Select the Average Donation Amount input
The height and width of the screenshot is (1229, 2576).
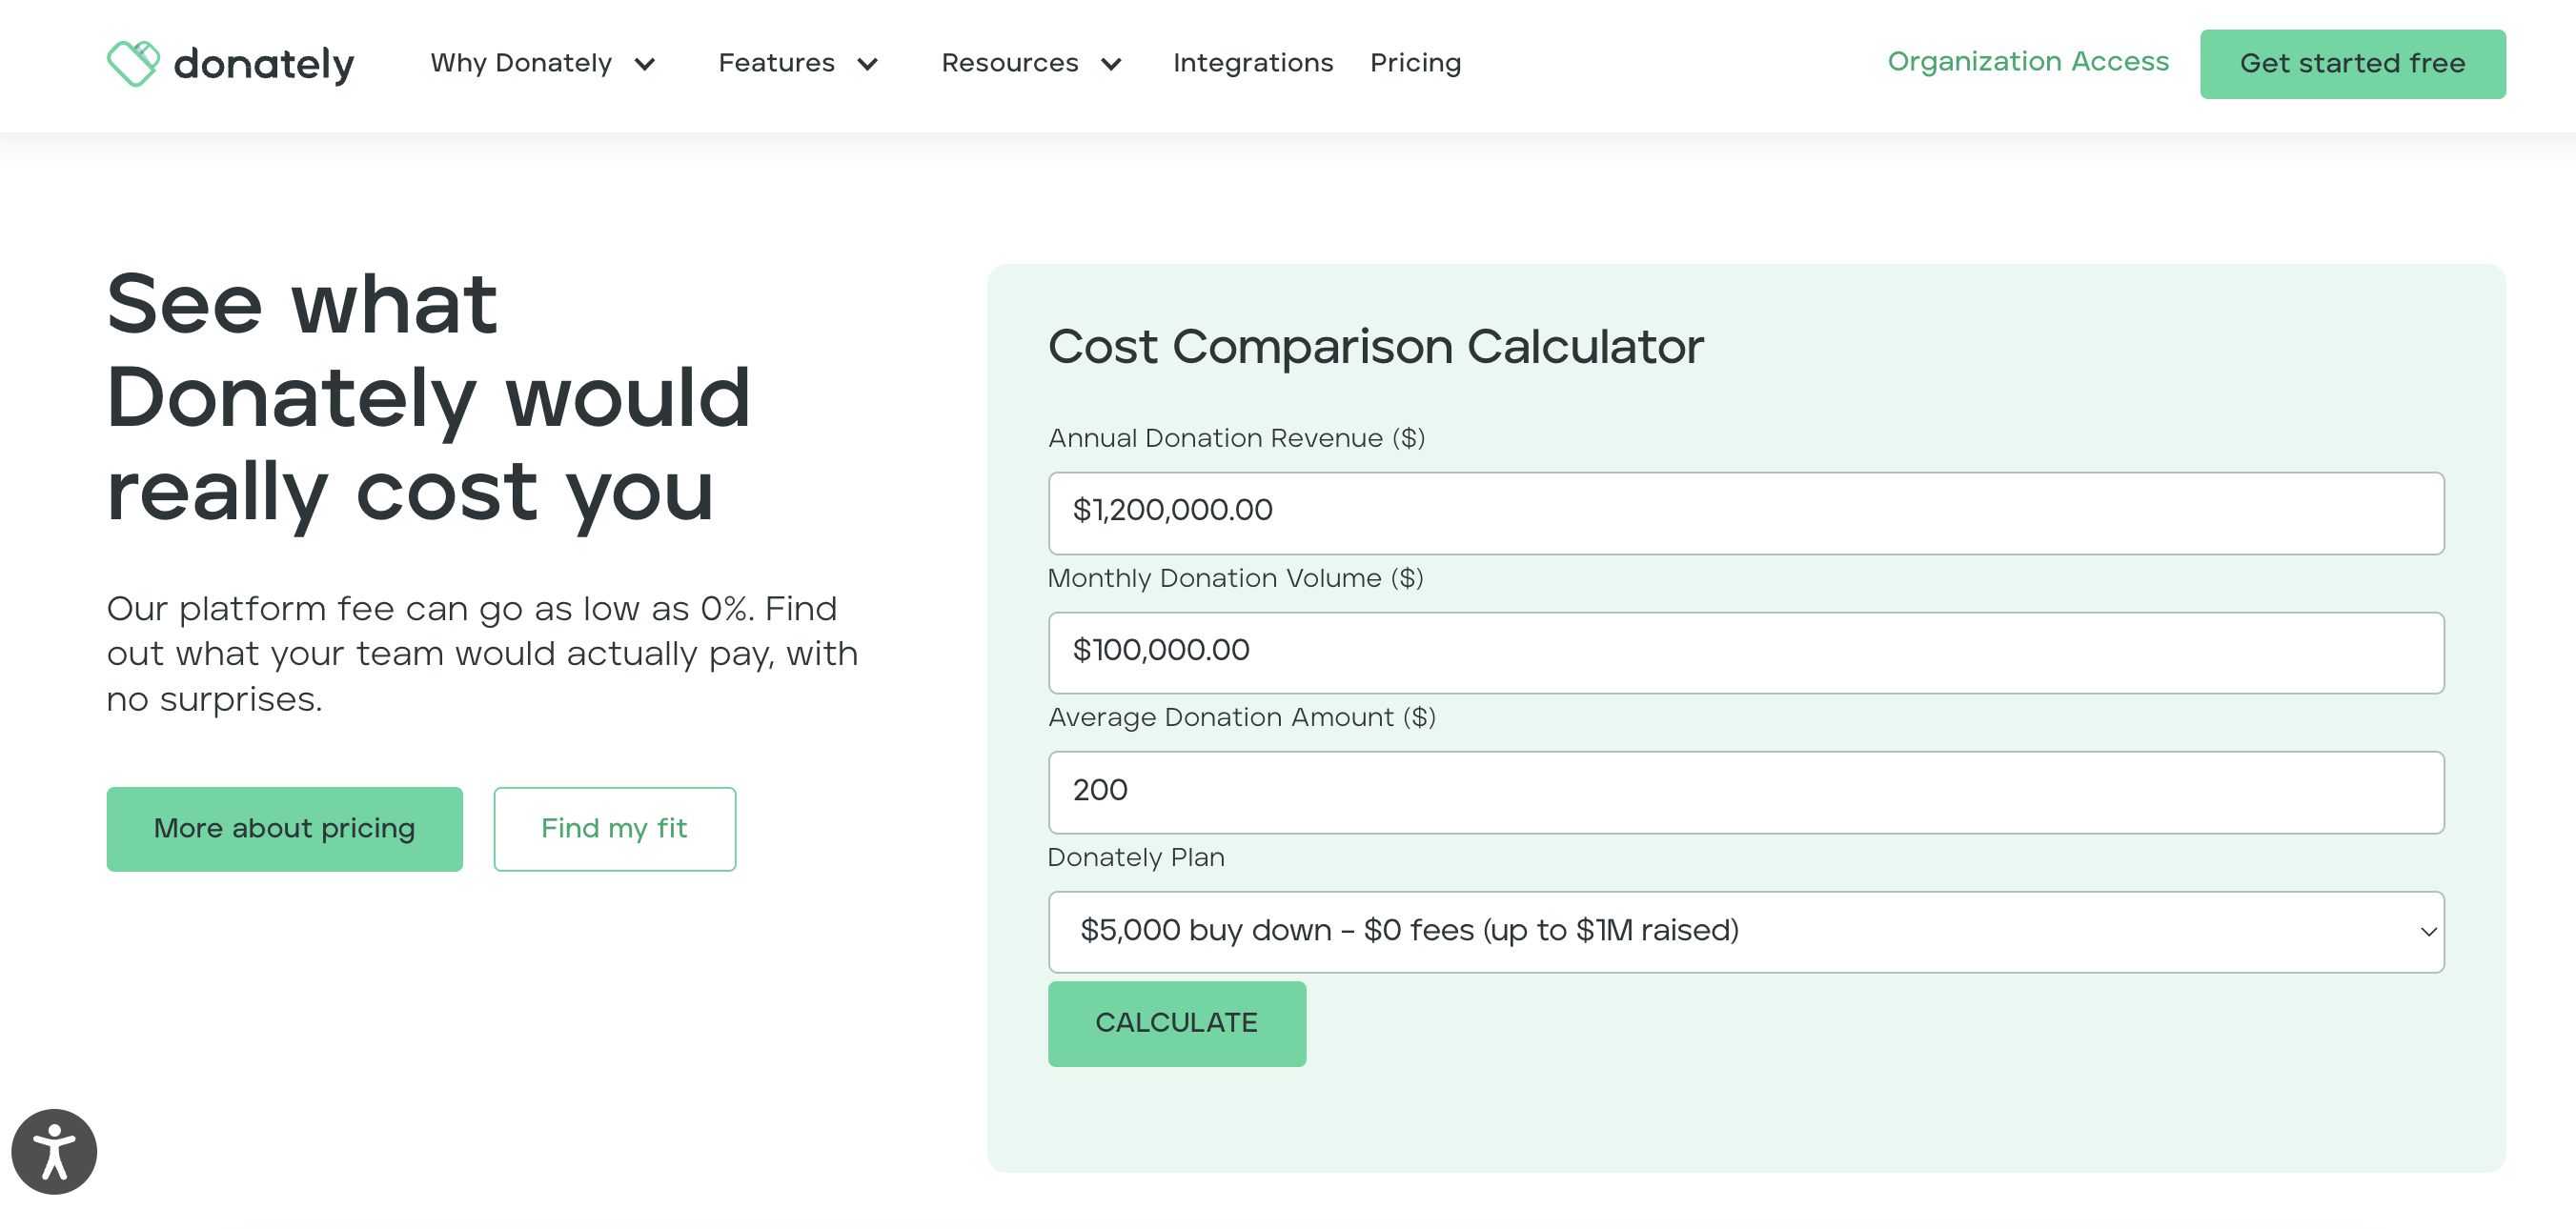(x=1745, y=792)
